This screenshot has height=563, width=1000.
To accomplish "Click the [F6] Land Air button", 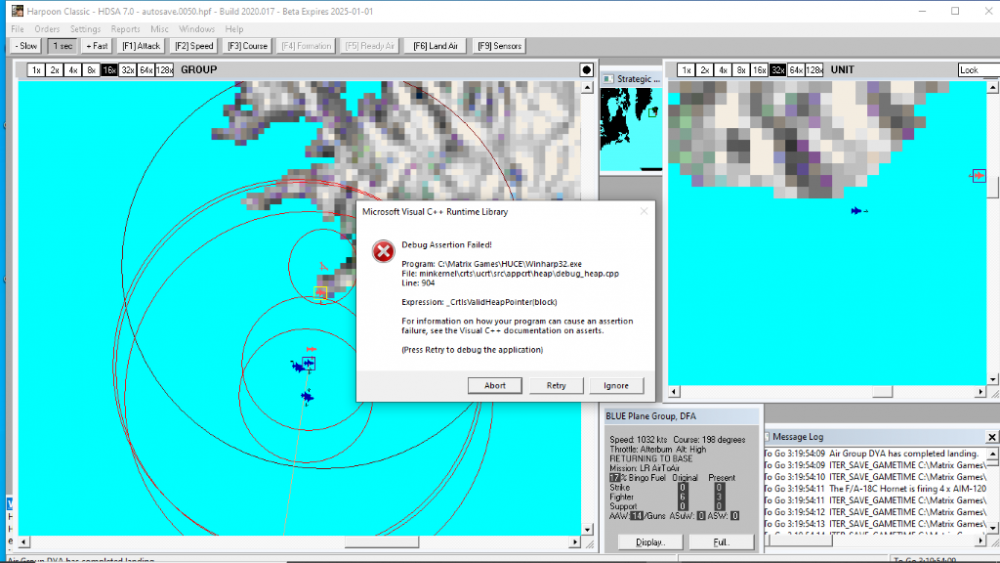I will (x=436, y=46).
